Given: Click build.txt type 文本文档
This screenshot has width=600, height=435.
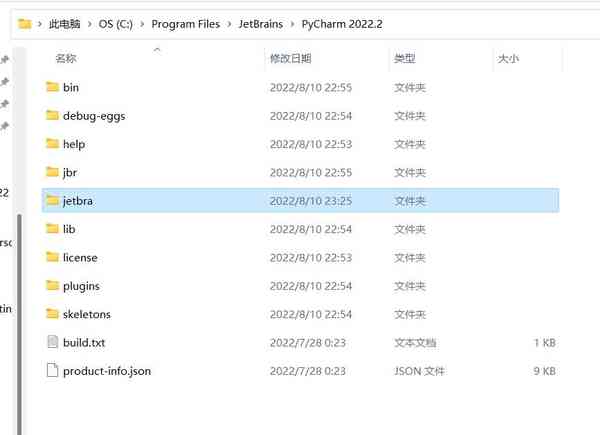Looking at the screenshot, I should pyautogui.click(x=415, y=342).
